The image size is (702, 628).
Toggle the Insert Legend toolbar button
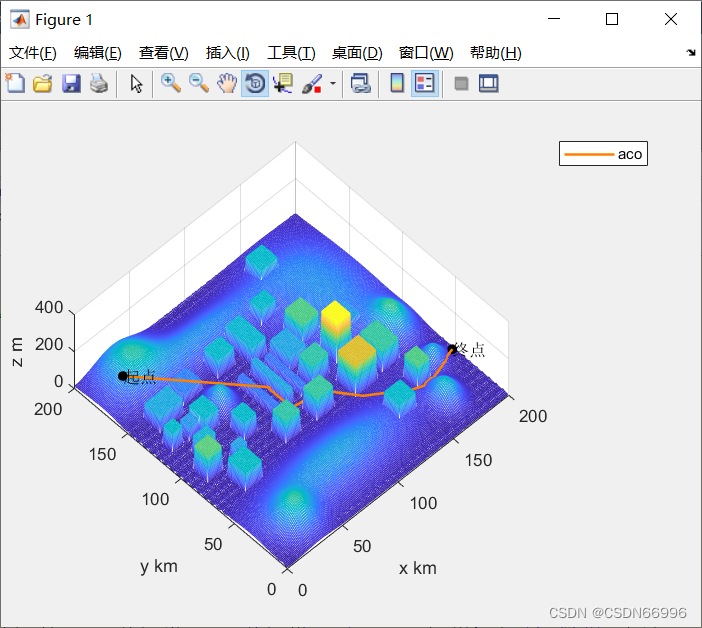(424, 83)
